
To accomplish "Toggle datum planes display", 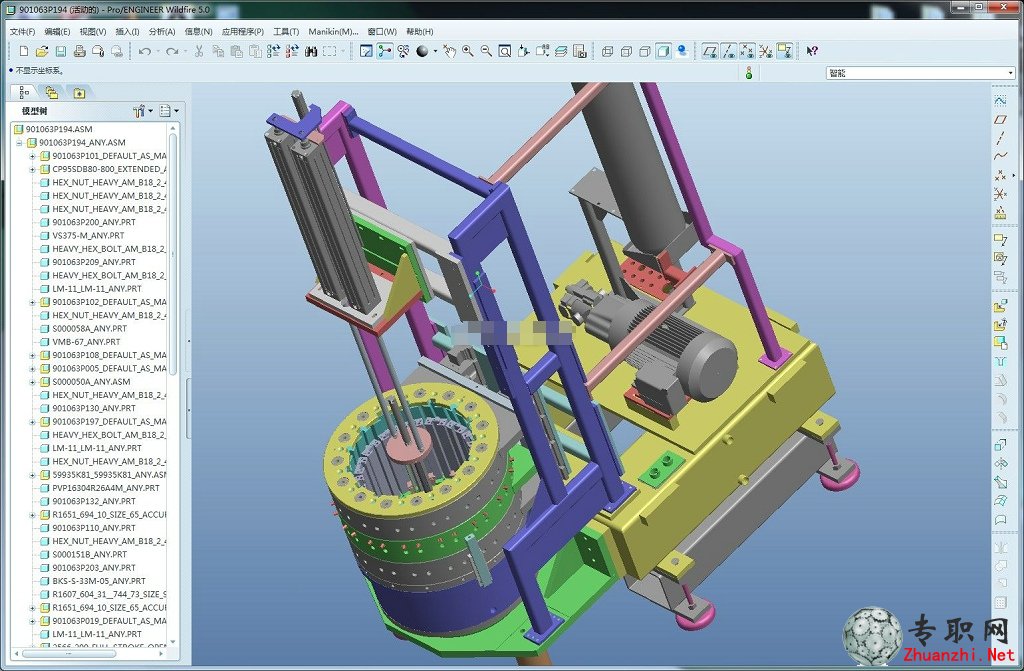I will coord(710,51).
